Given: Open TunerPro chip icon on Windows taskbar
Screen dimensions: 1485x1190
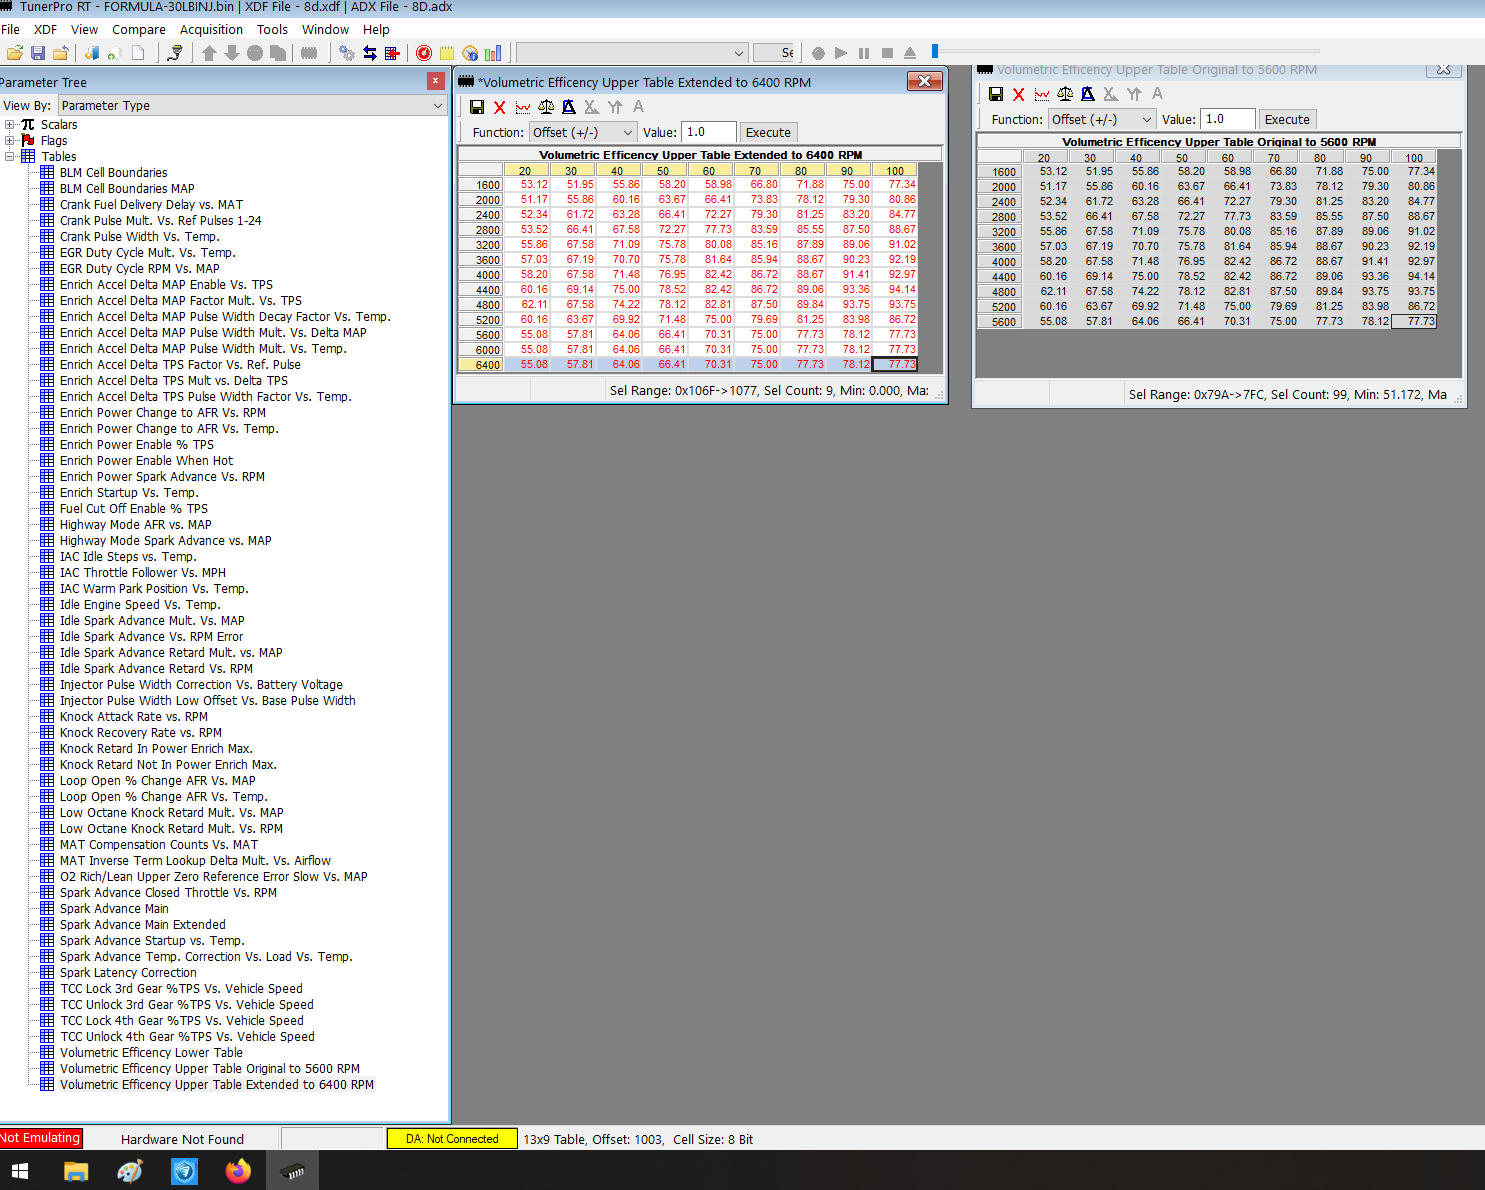Looking at the screenshot, I should (292, 1171).
